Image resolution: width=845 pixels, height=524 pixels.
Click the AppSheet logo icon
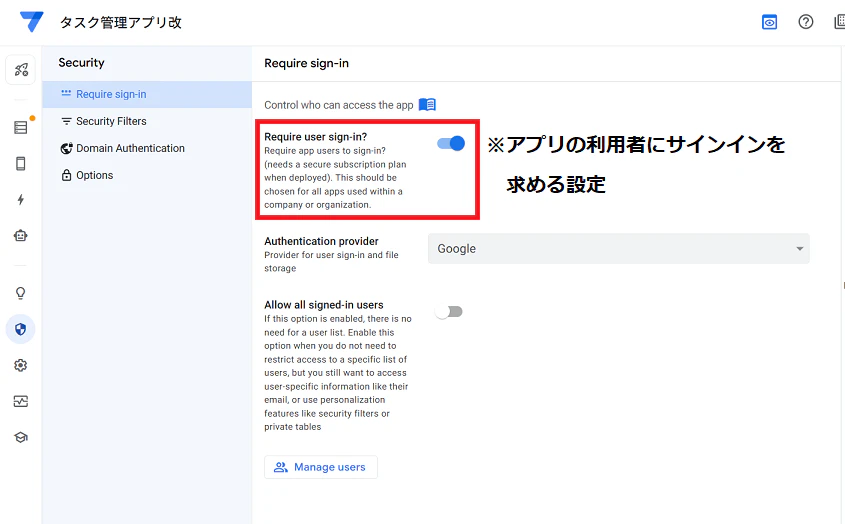(31, 22)
